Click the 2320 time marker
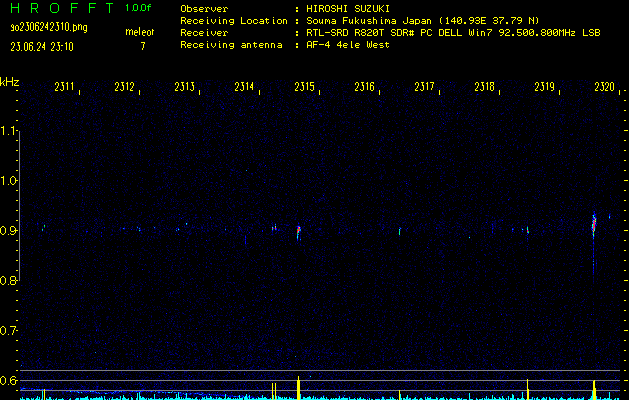 tap(604, 88)
